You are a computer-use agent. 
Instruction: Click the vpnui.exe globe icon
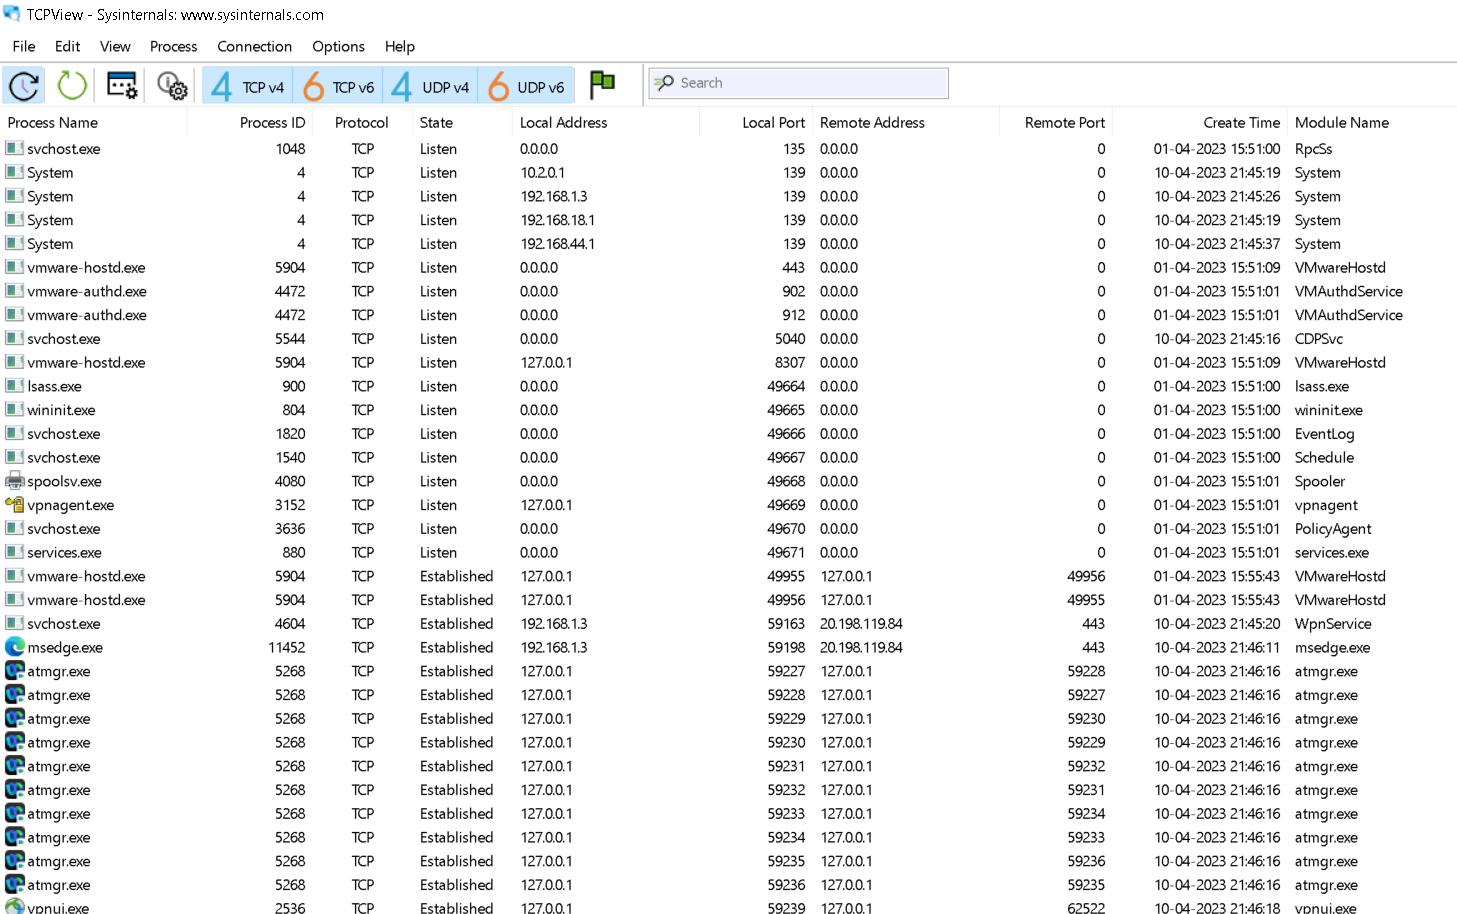coord(15,906)
